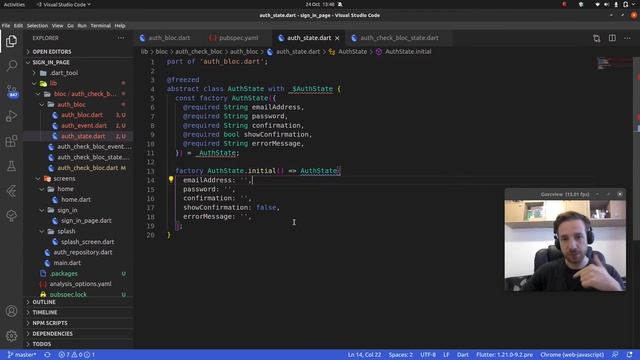Collapse the auth_bloc folder
Screen dimensions: 640x360
[x=79, y=104]
